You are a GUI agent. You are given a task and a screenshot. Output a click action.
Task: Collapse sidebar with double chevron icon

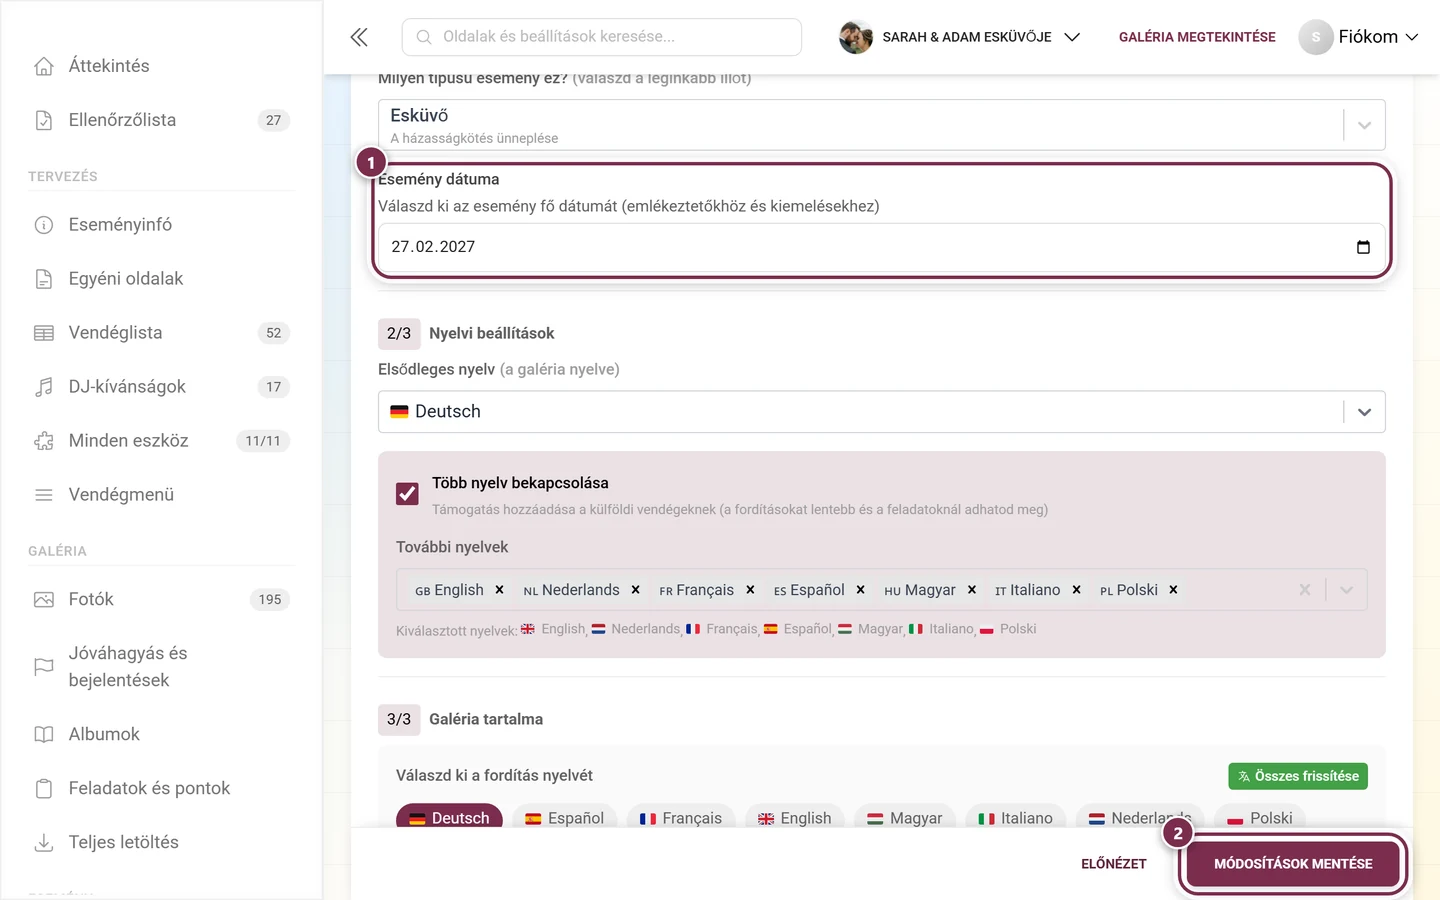pos(359,37)
